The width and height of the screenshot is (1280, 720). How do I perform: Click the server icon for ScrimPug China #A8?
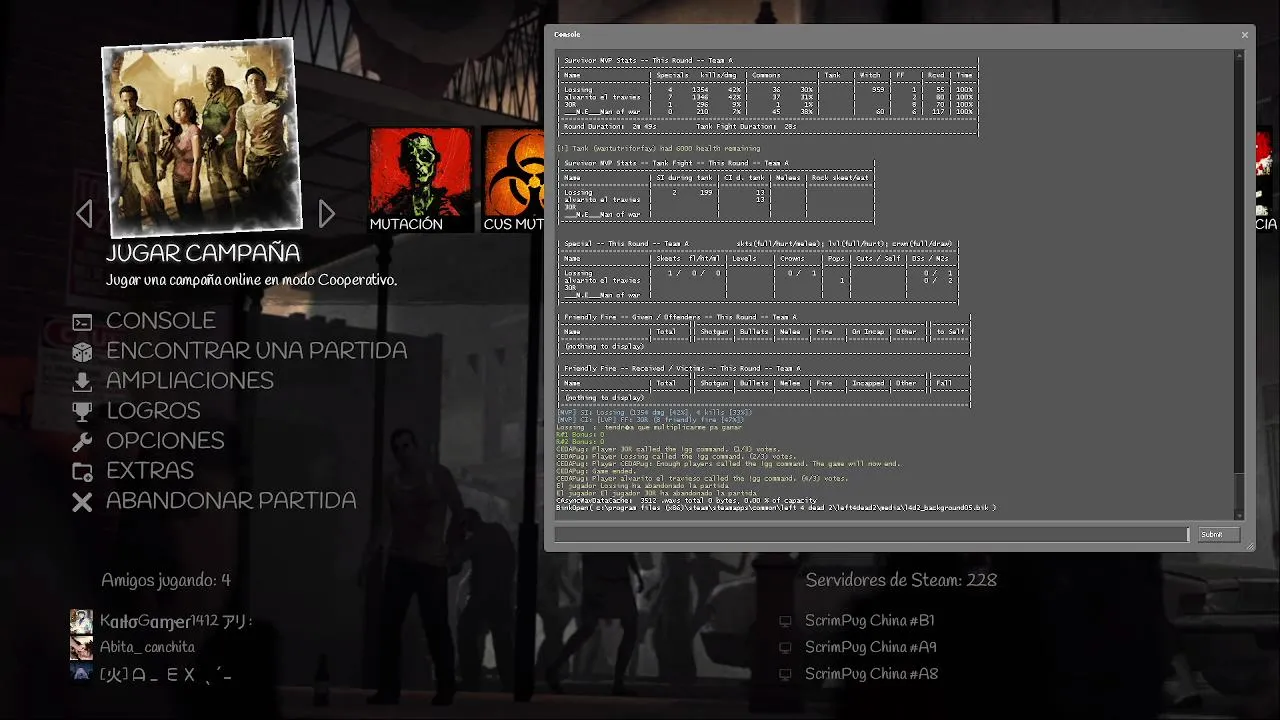coord(785,675)
